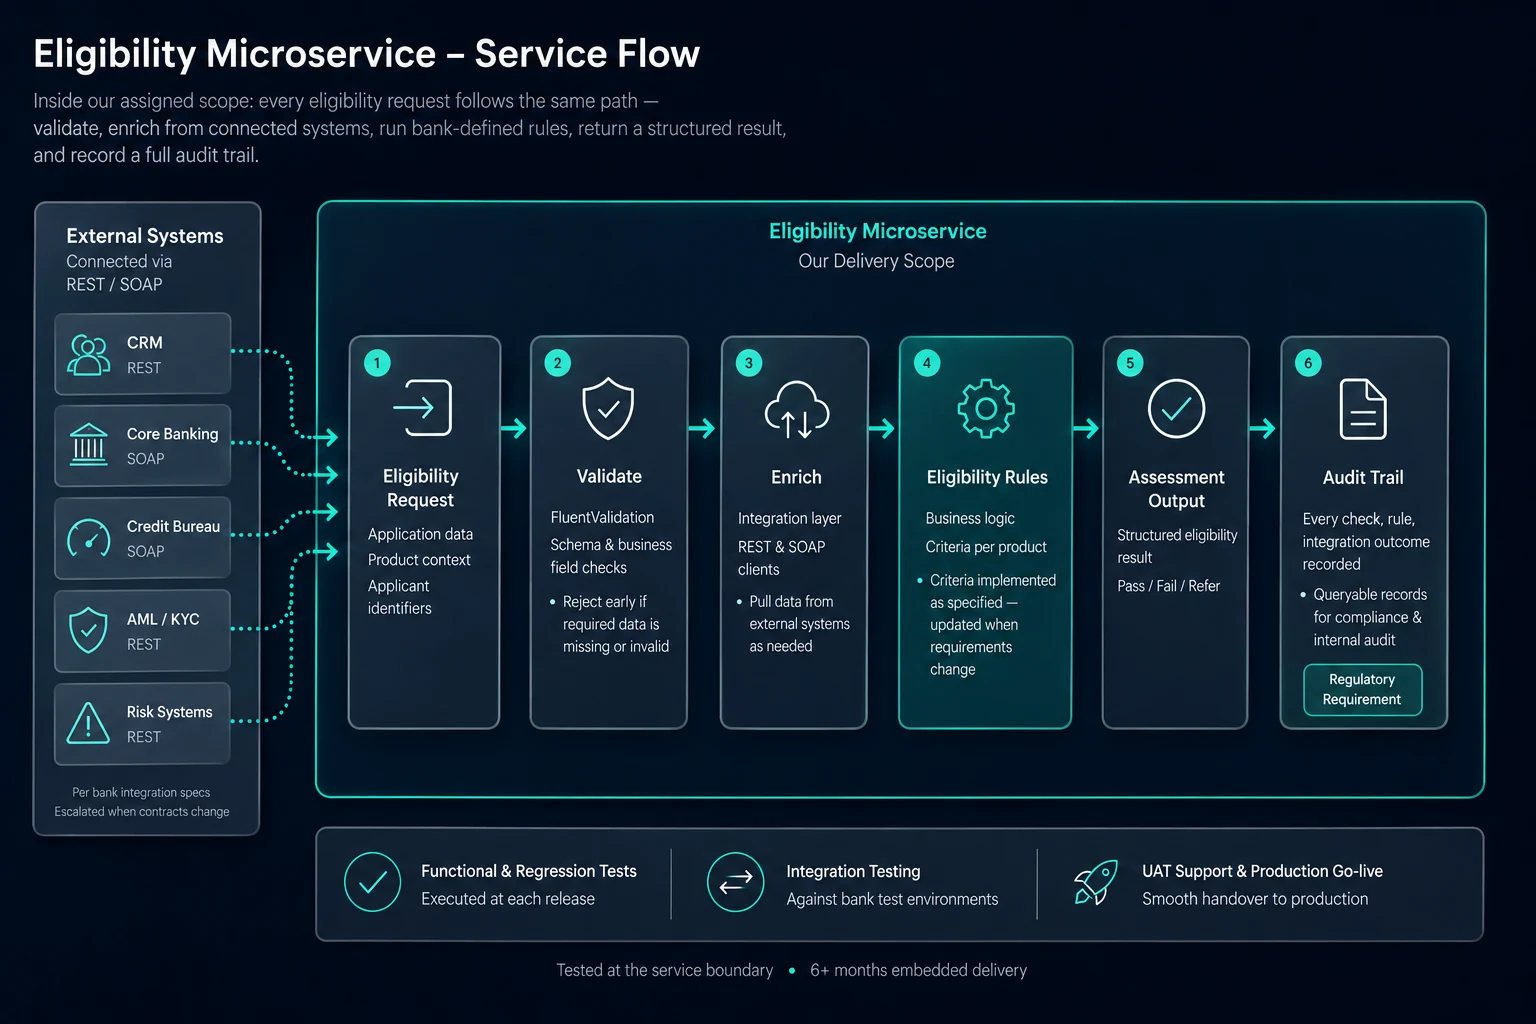Click 'Connected via REST / SOAP' text
Image resolution: width=1536 pixels, height=1024 pixels.
[x=119, y=273]
